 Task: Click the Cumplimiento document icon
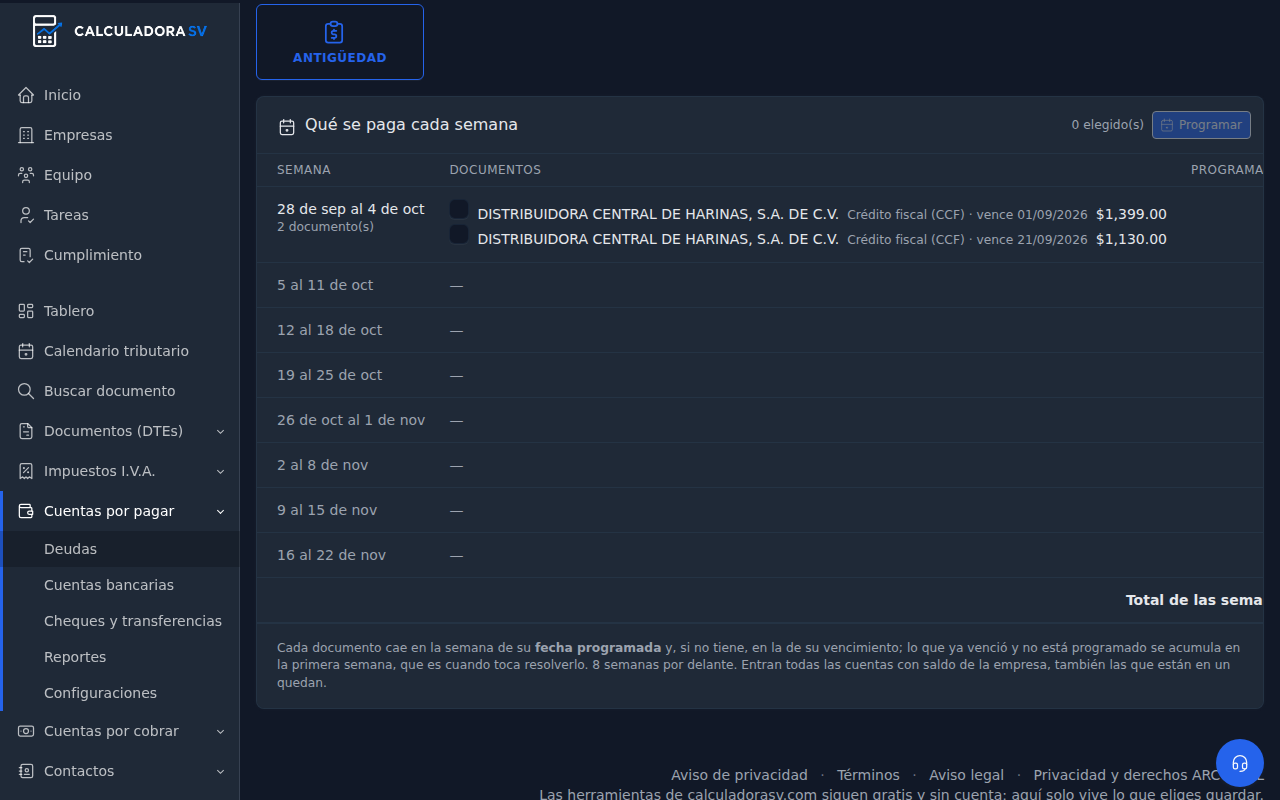26,255
